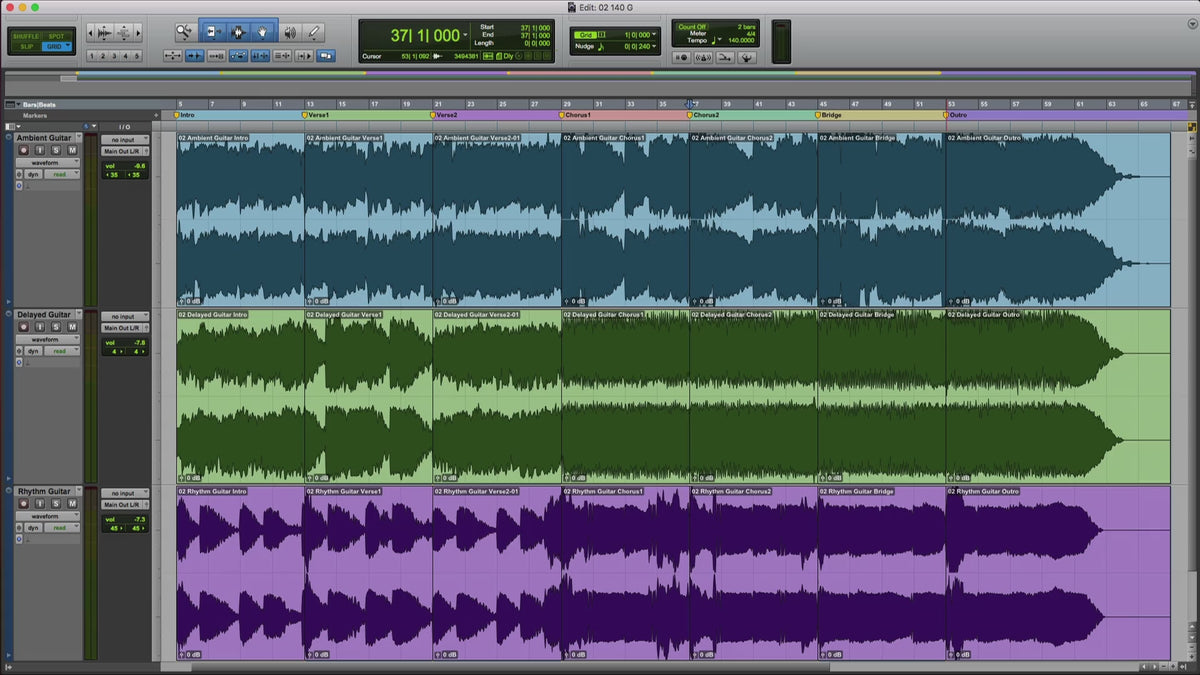Viewport: 1200px width, 675px height.
Task: Select the Zoomer tool
Action: coord(184,32)
